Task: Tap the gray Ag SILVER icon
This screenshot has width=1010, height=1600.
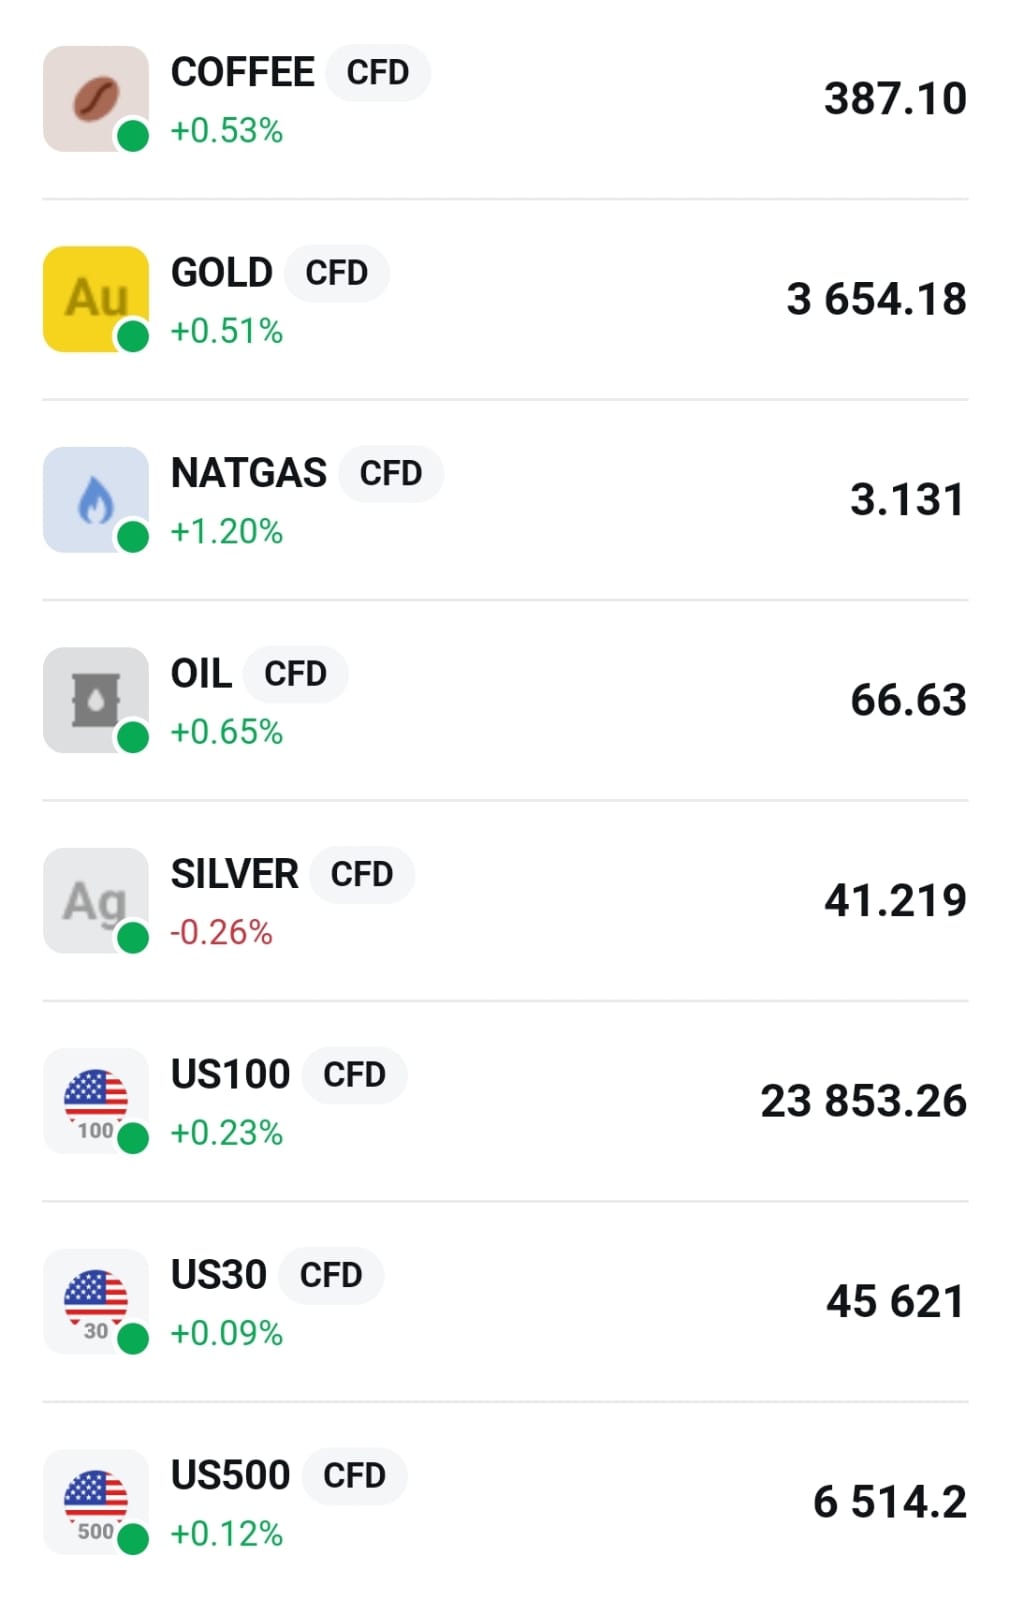Action: 95,900
